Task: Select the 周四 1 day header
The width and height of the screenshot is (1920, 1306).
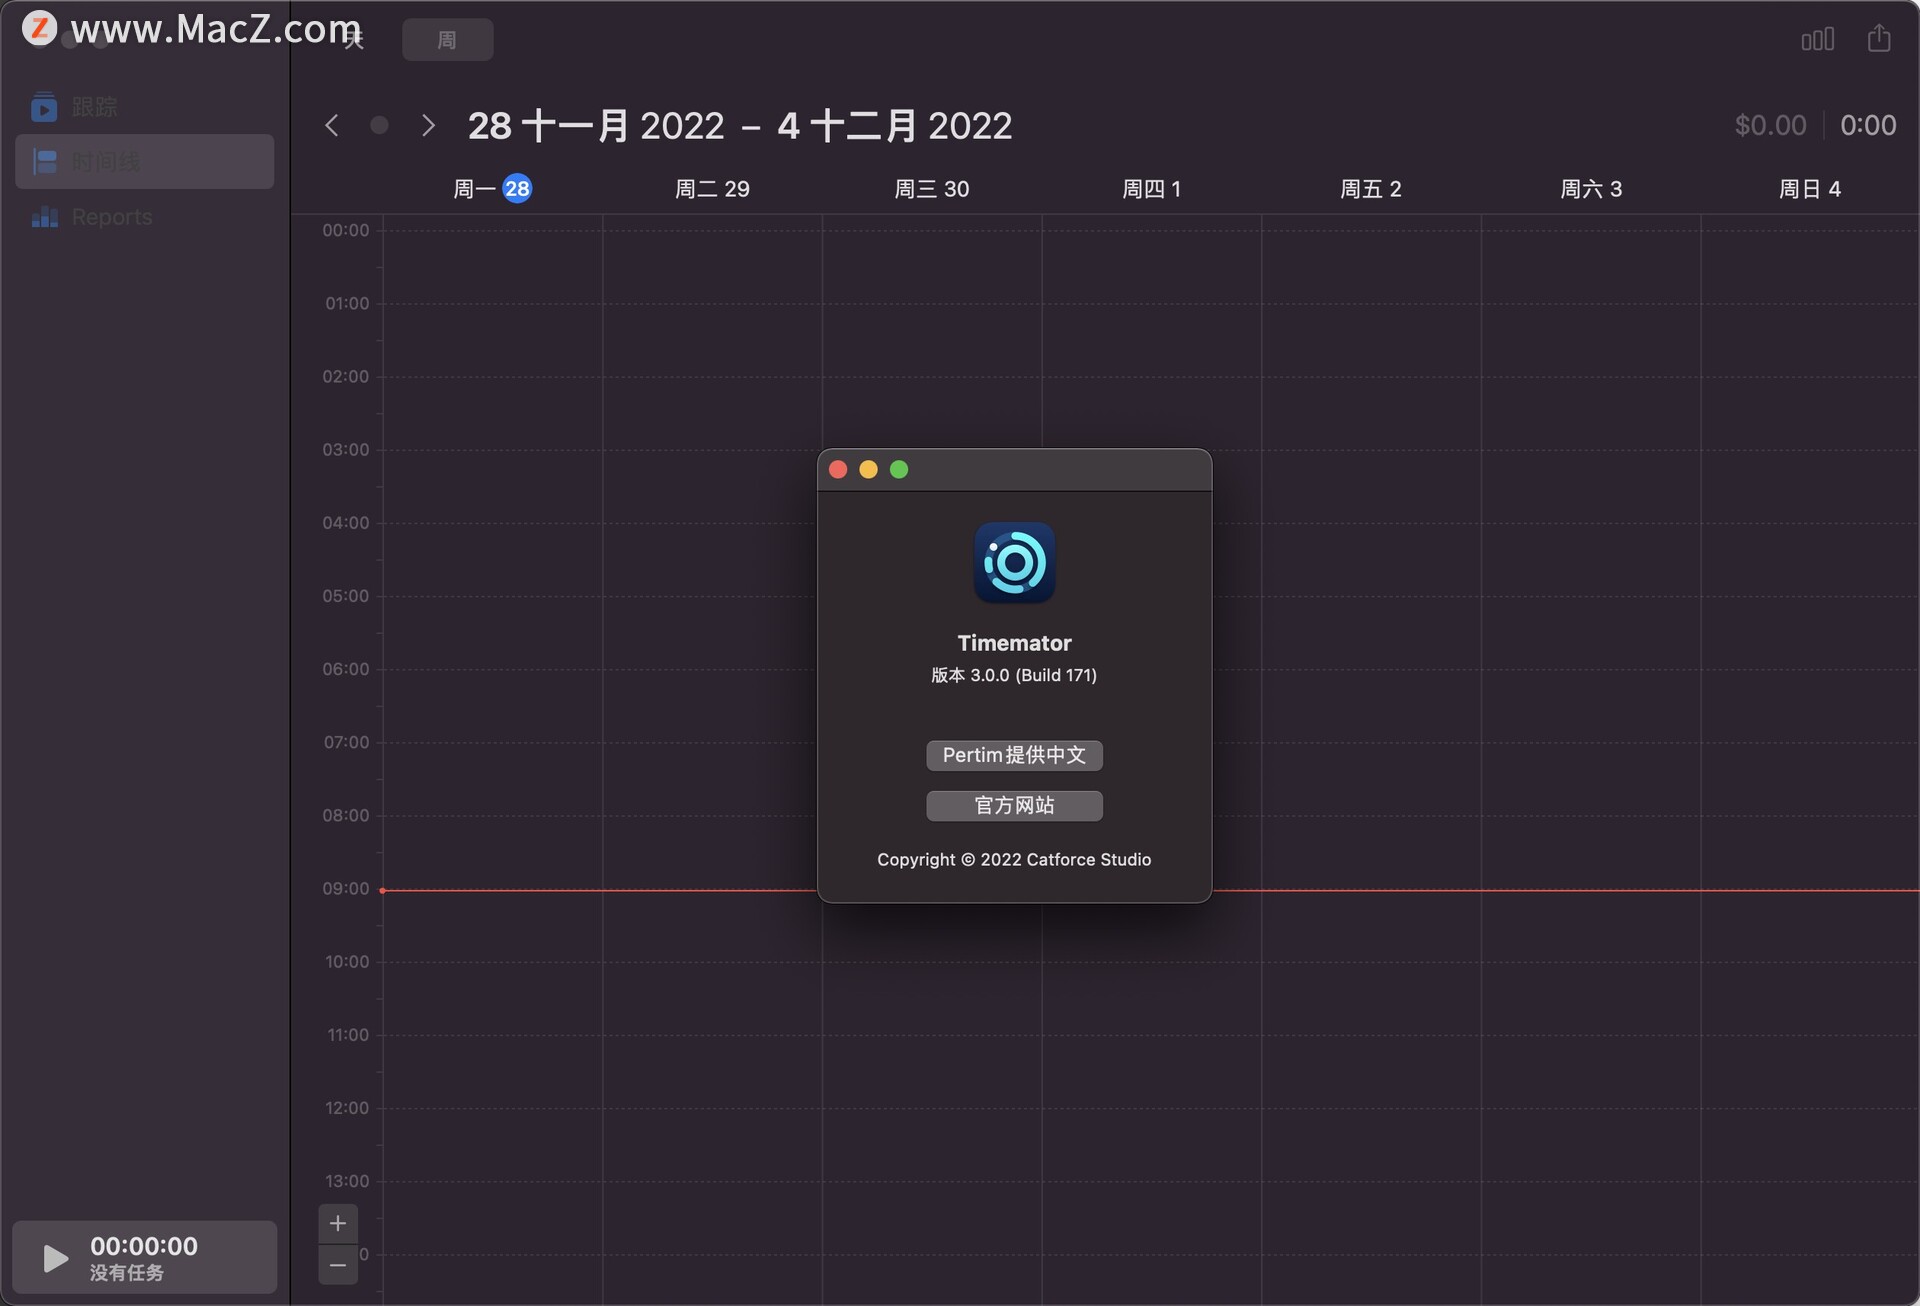Action: (x=1152, y=189)
